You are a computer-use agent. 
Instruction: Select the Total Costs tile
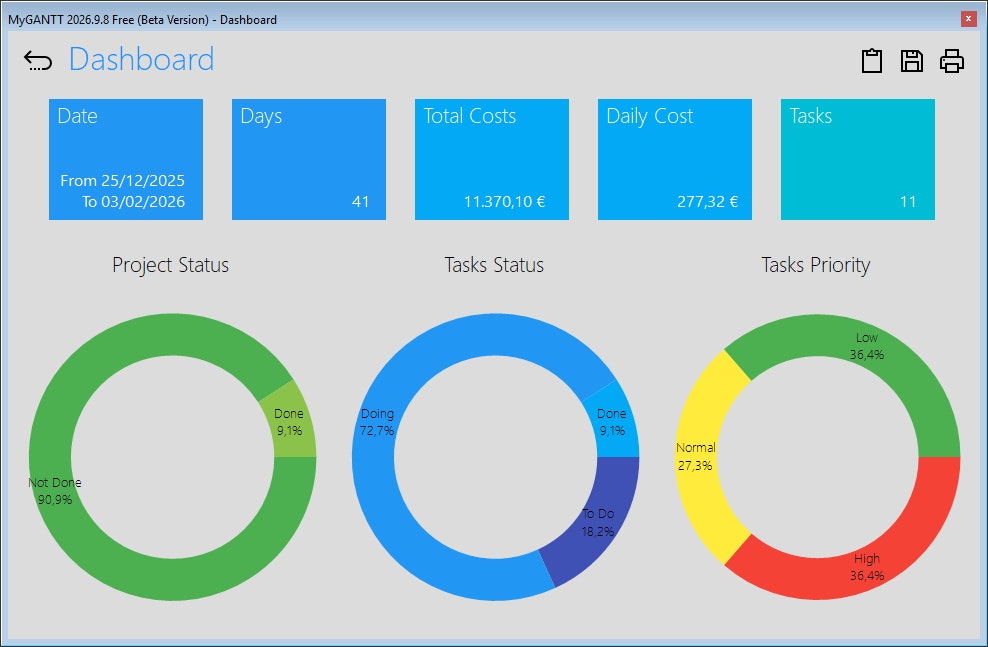pos(491,159)
